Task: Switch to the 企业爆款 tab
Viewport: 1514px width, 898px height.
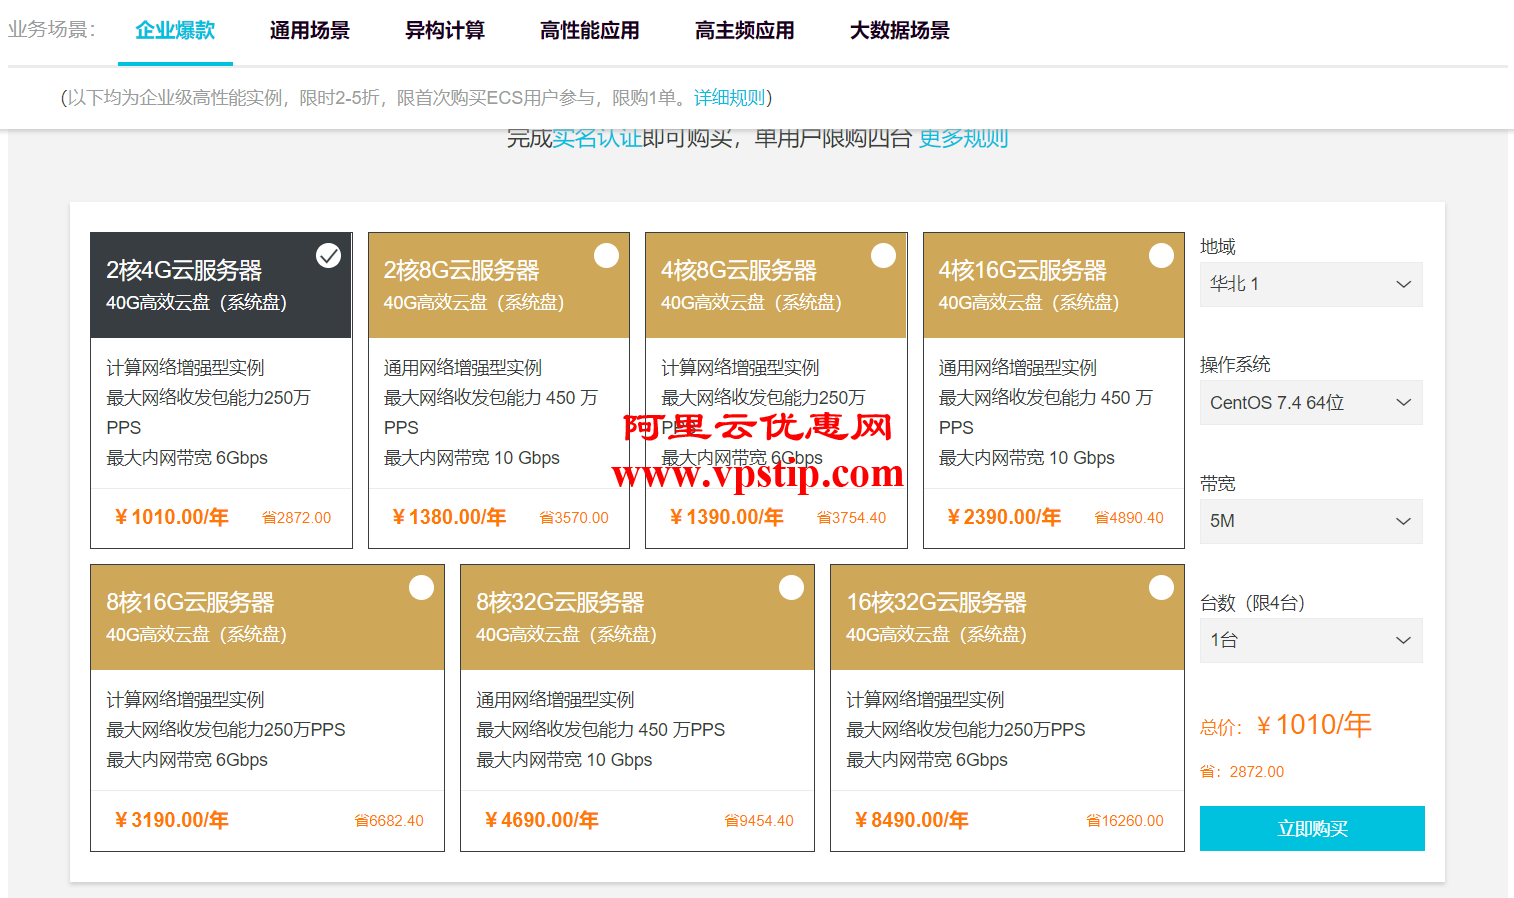Action: (175, 31)
